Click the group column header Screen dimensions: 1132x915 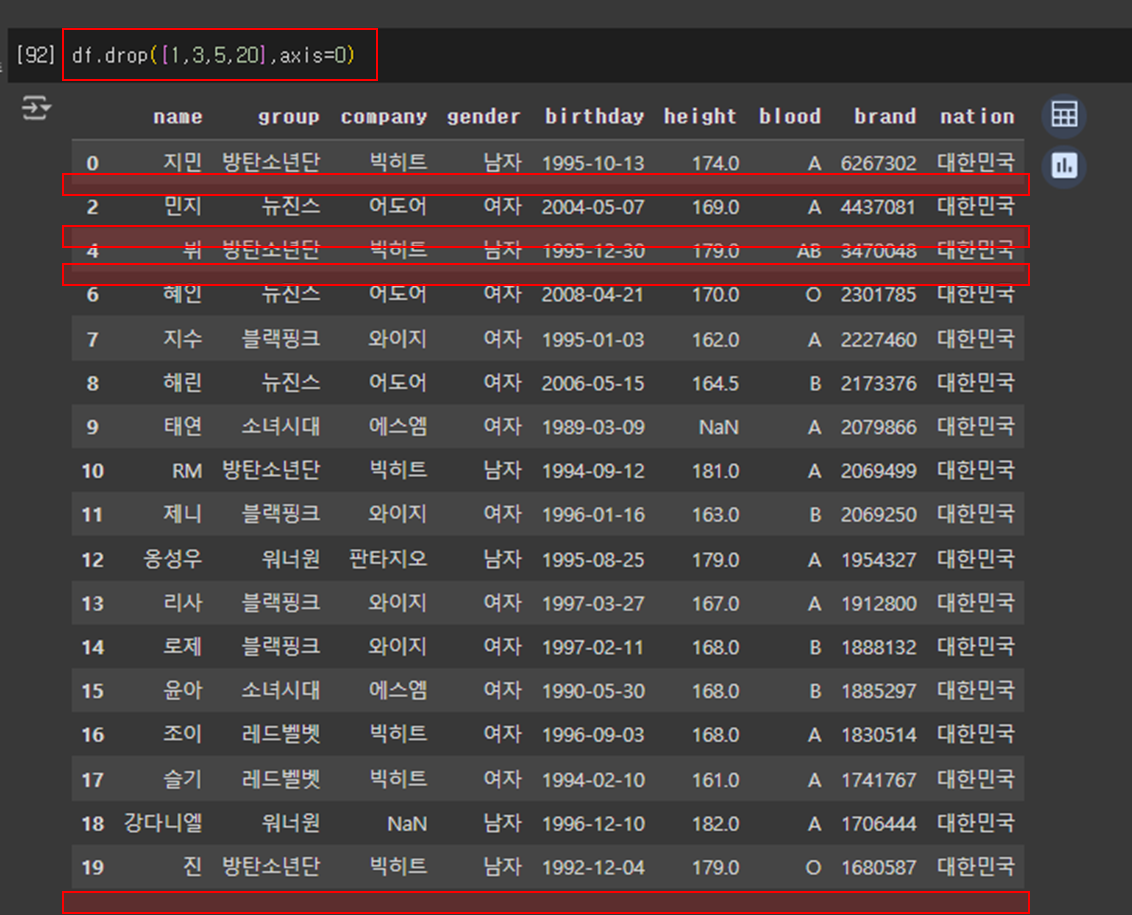(x=289, y=116)
